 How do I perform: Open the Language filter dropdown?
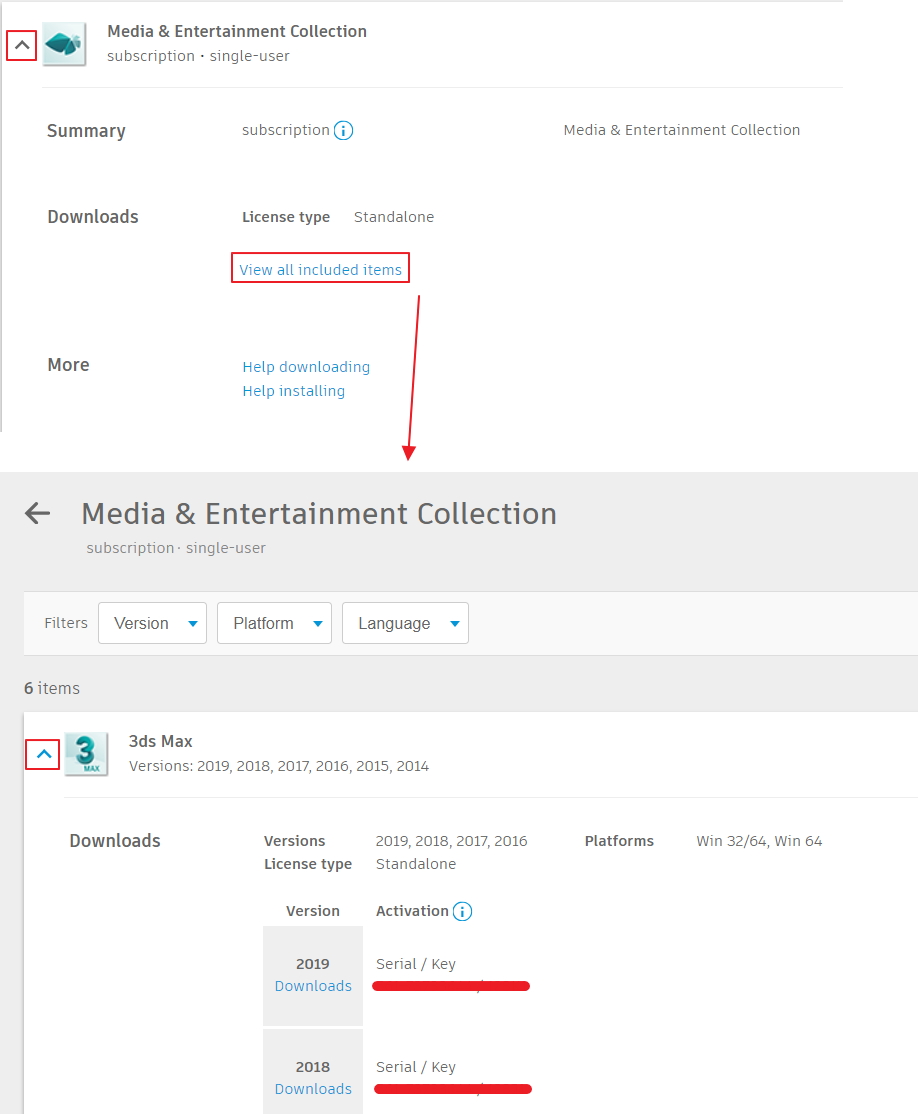coord(405,622)
